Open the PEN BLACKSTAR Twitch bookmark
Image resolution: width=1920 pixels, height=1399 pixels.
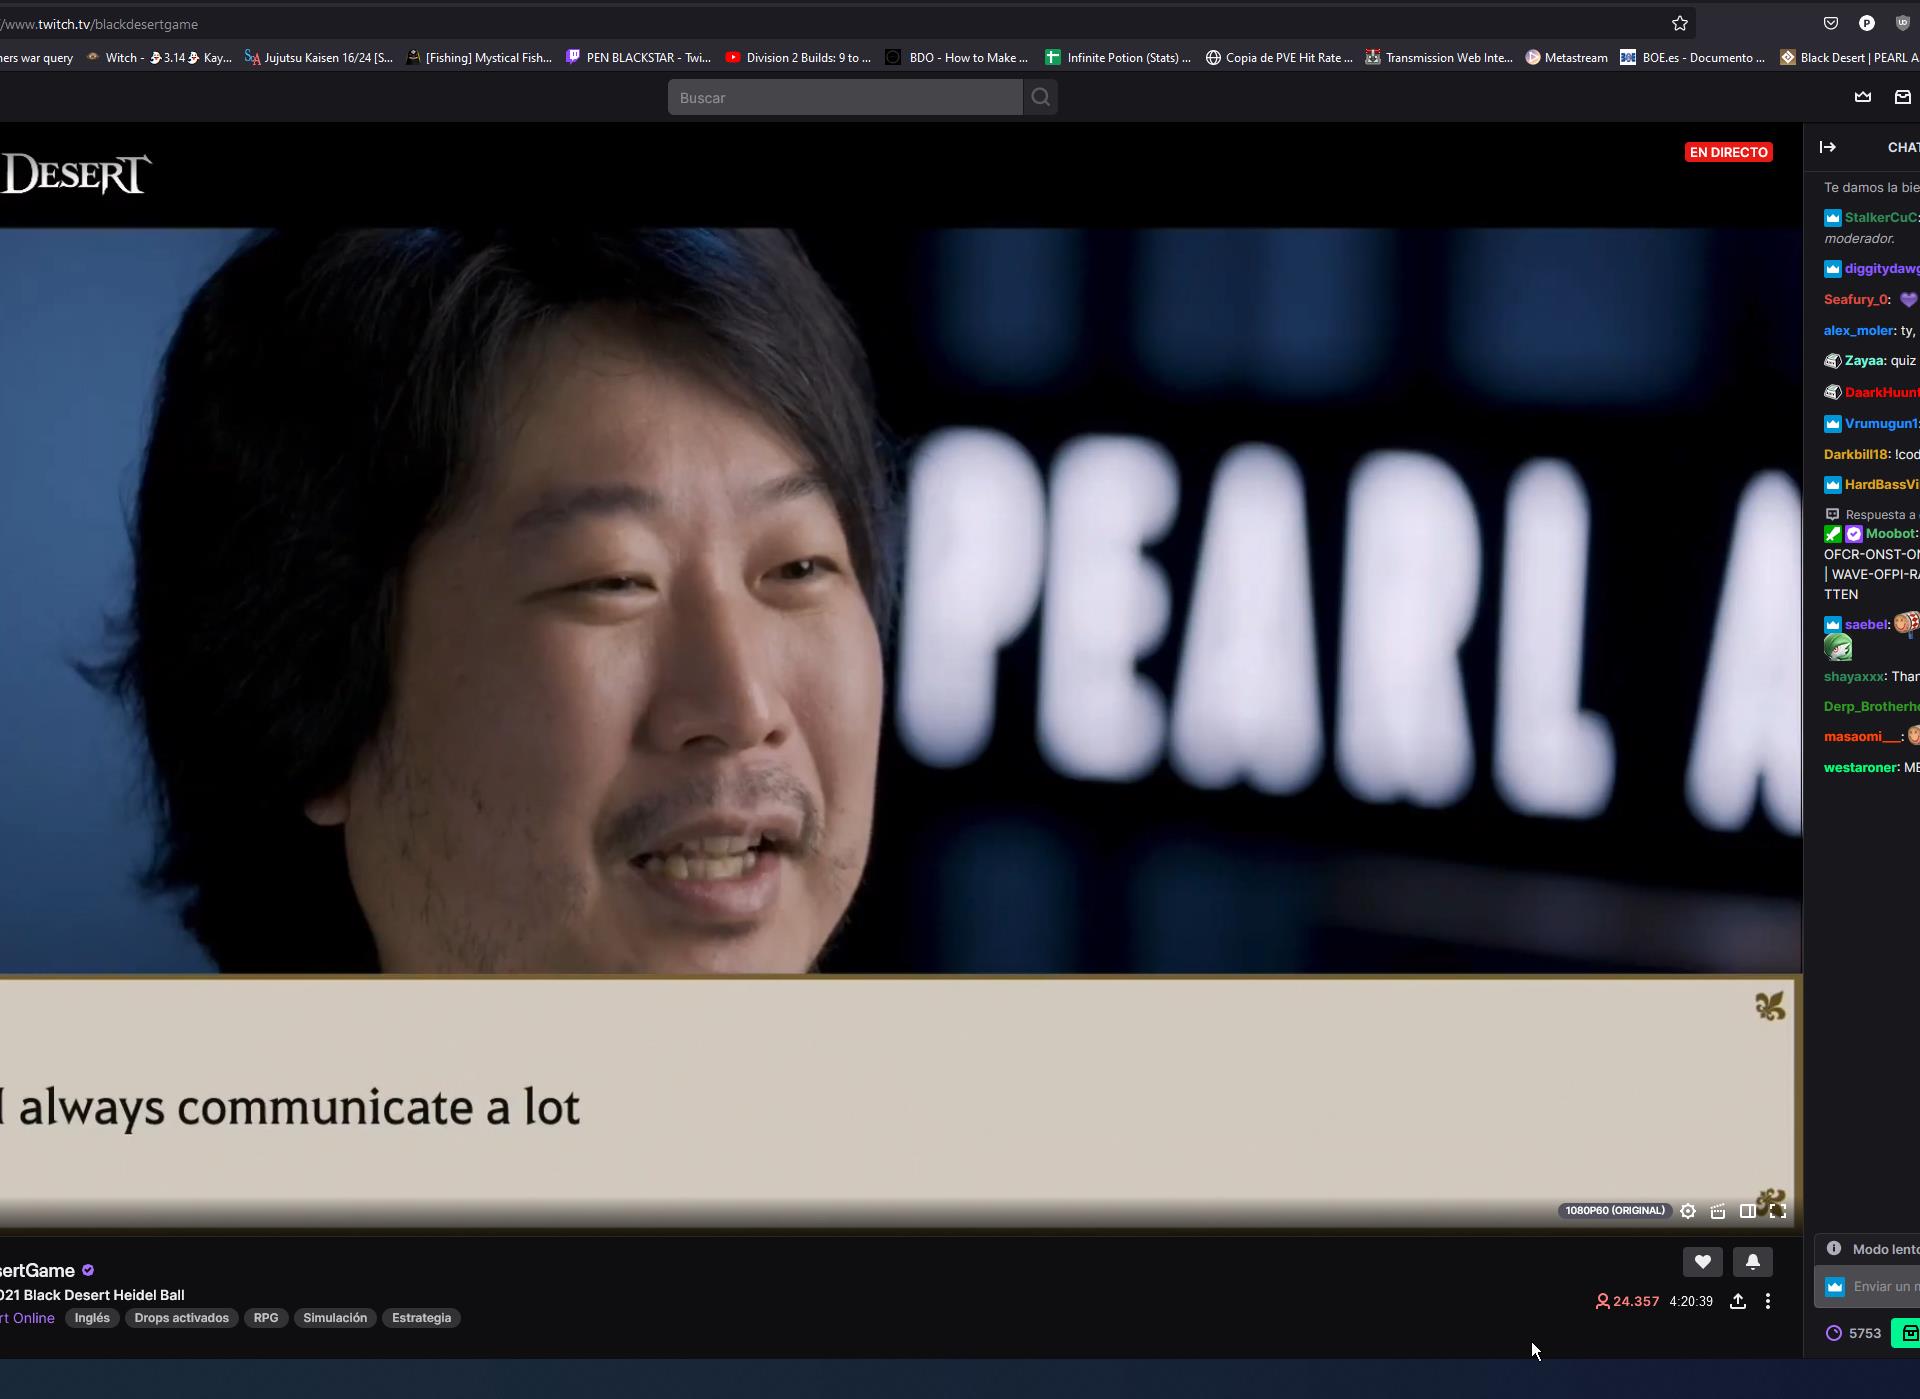click(x=639, y=58)
